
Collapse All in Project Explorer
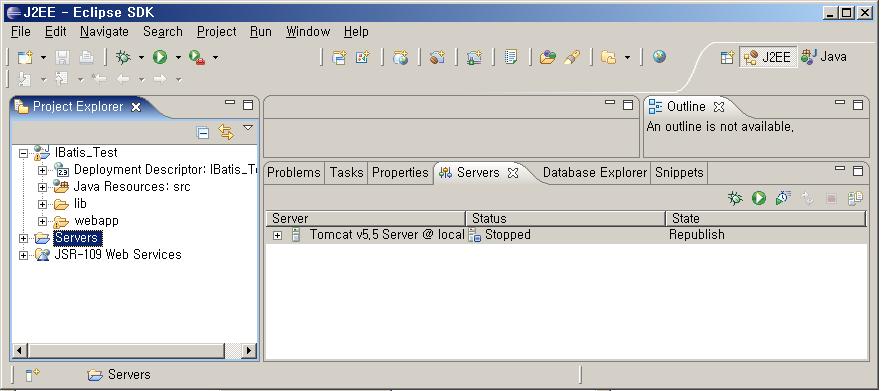[x=202, y=133]
